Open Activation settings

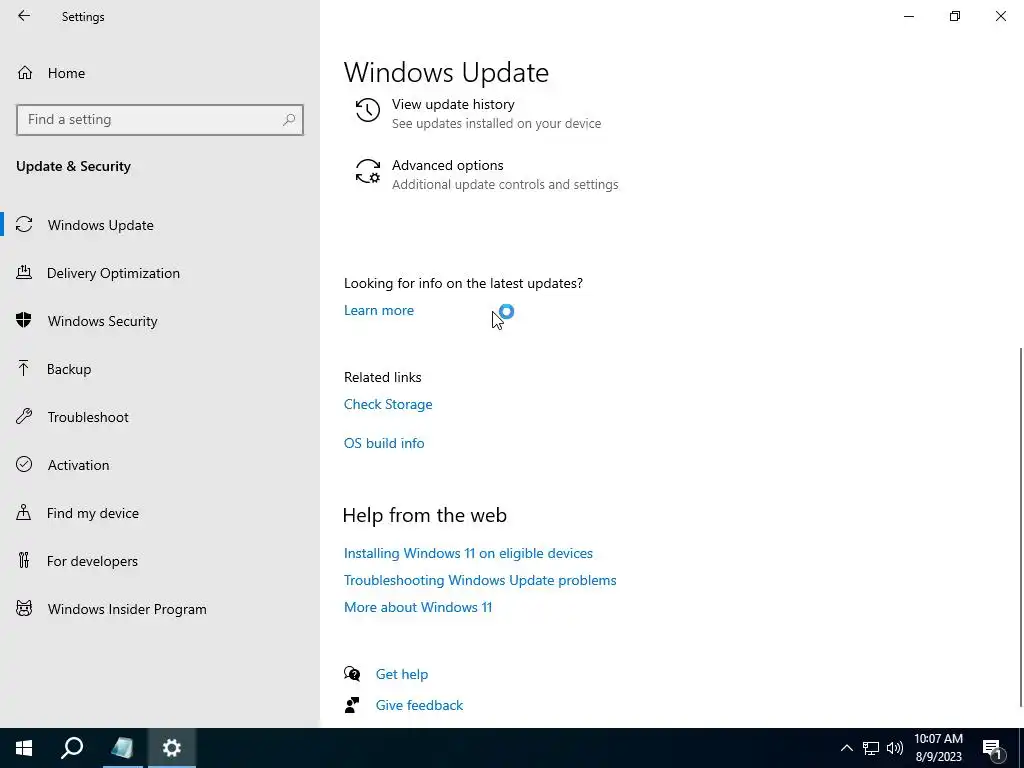(x=78, y=465)
